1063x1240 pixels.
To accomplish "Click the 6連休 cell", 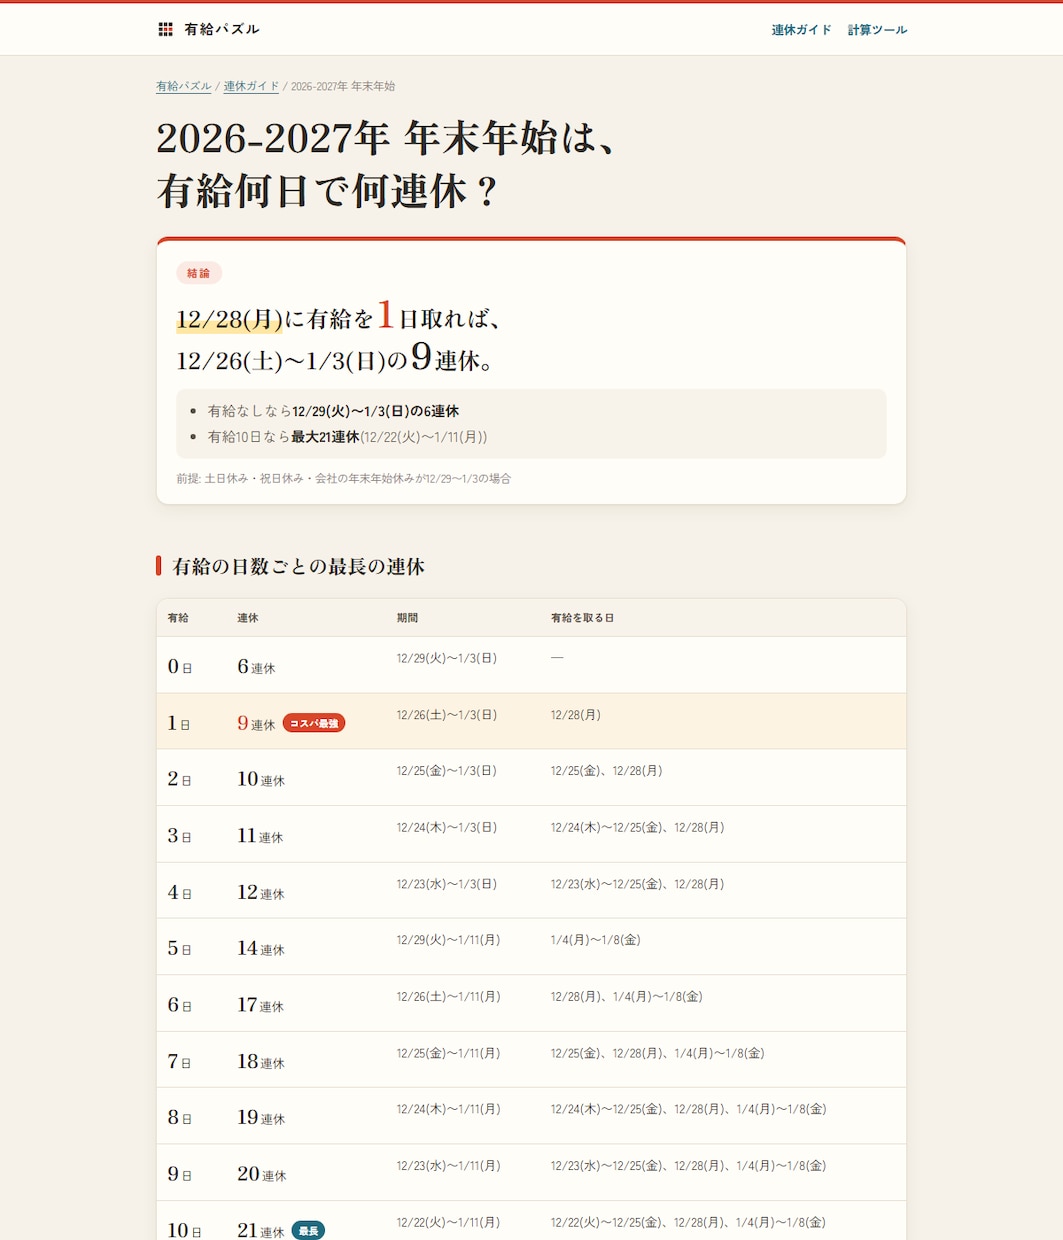I will click(x=256, y=667).
